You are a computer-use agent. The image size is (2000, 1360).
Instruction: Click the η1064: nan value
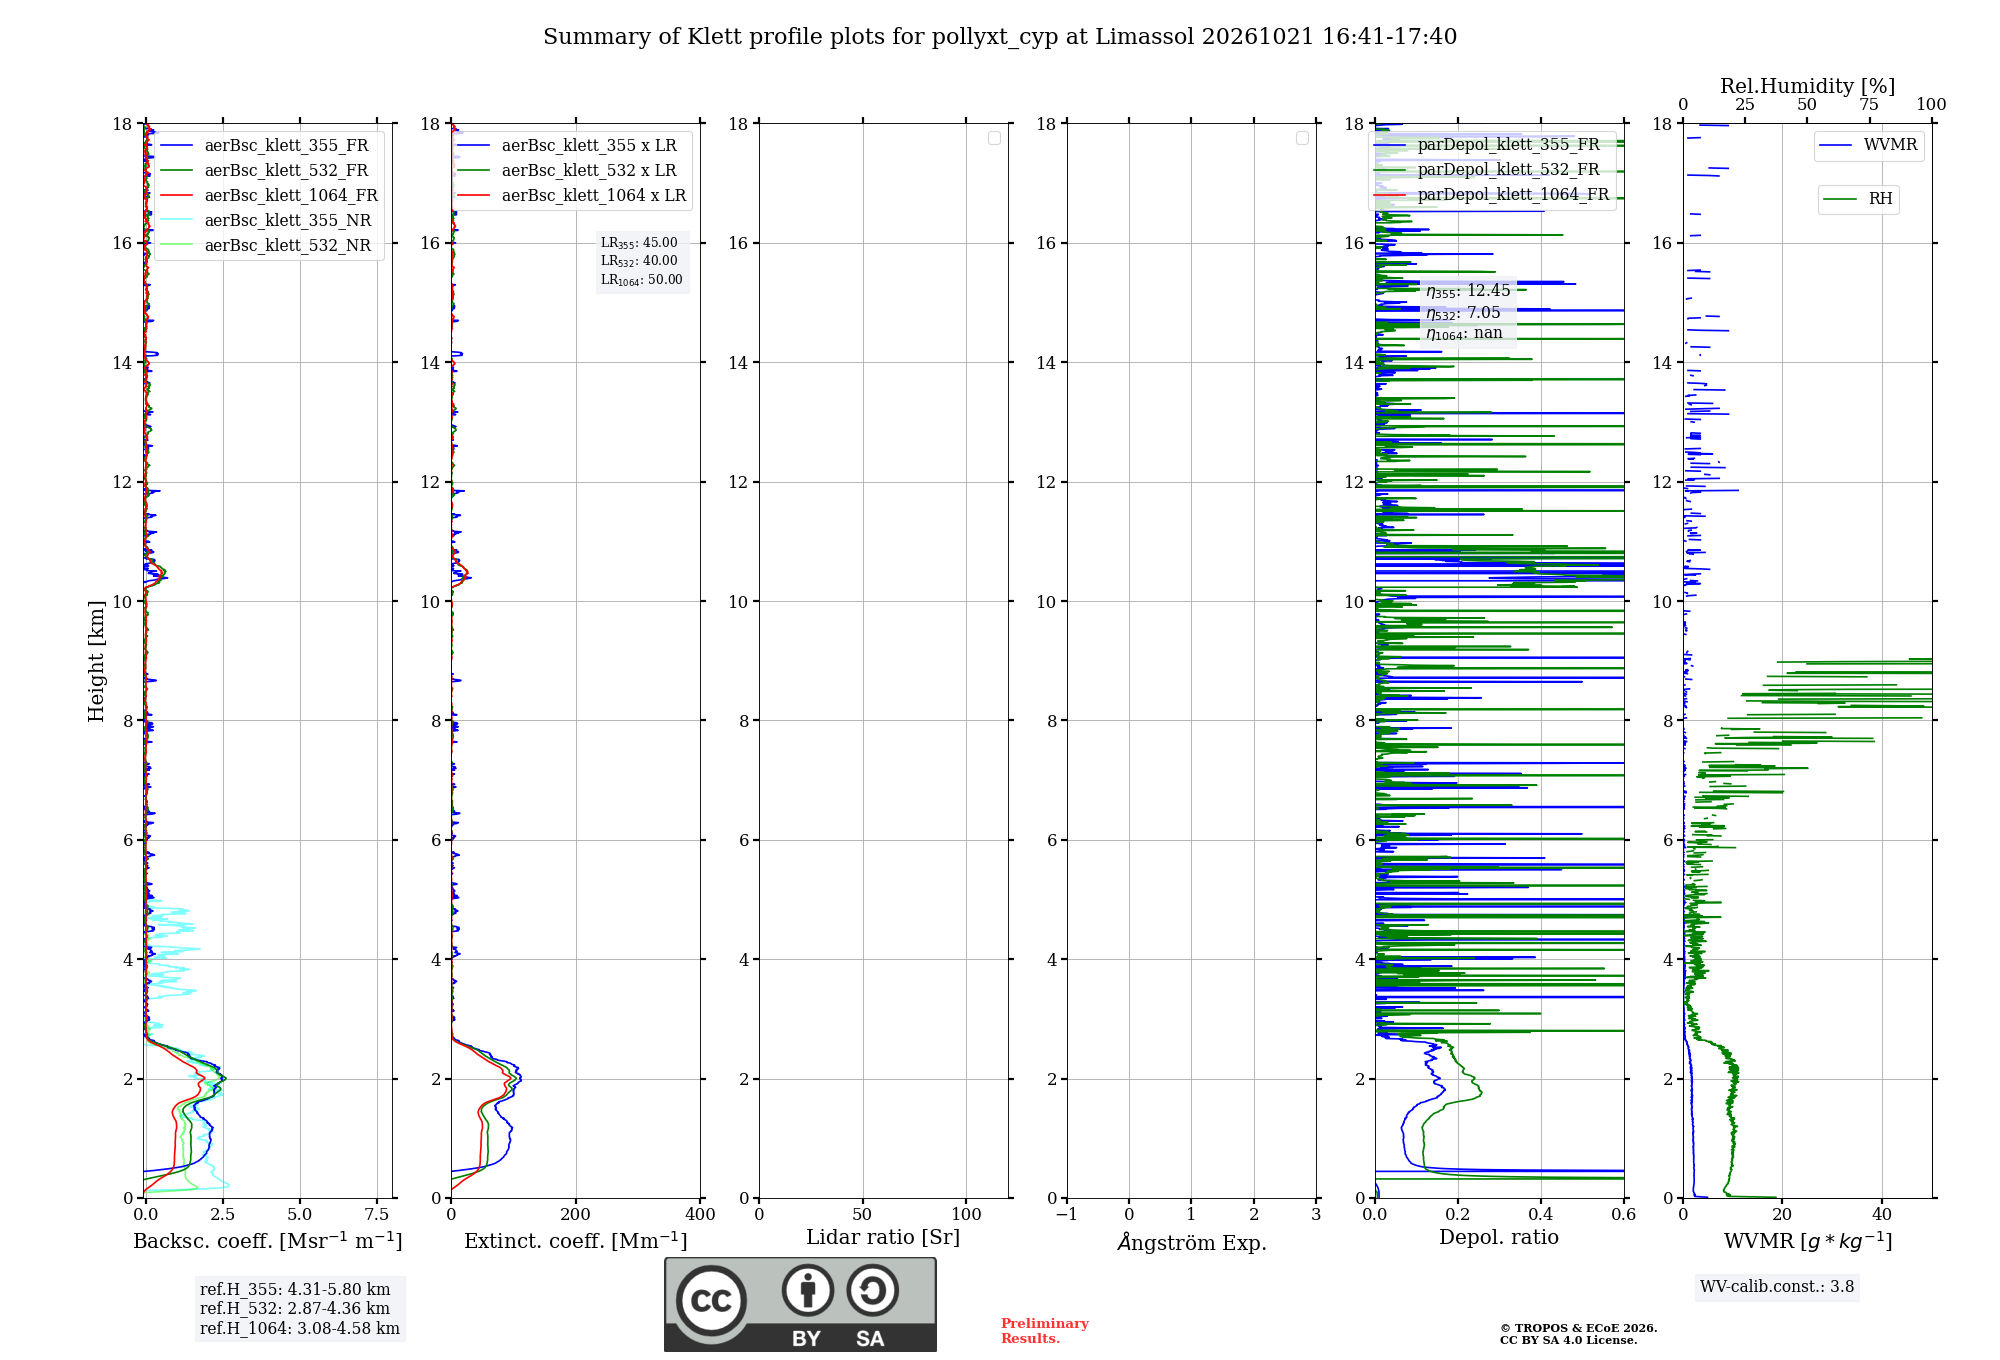[x=1464, y=334]
